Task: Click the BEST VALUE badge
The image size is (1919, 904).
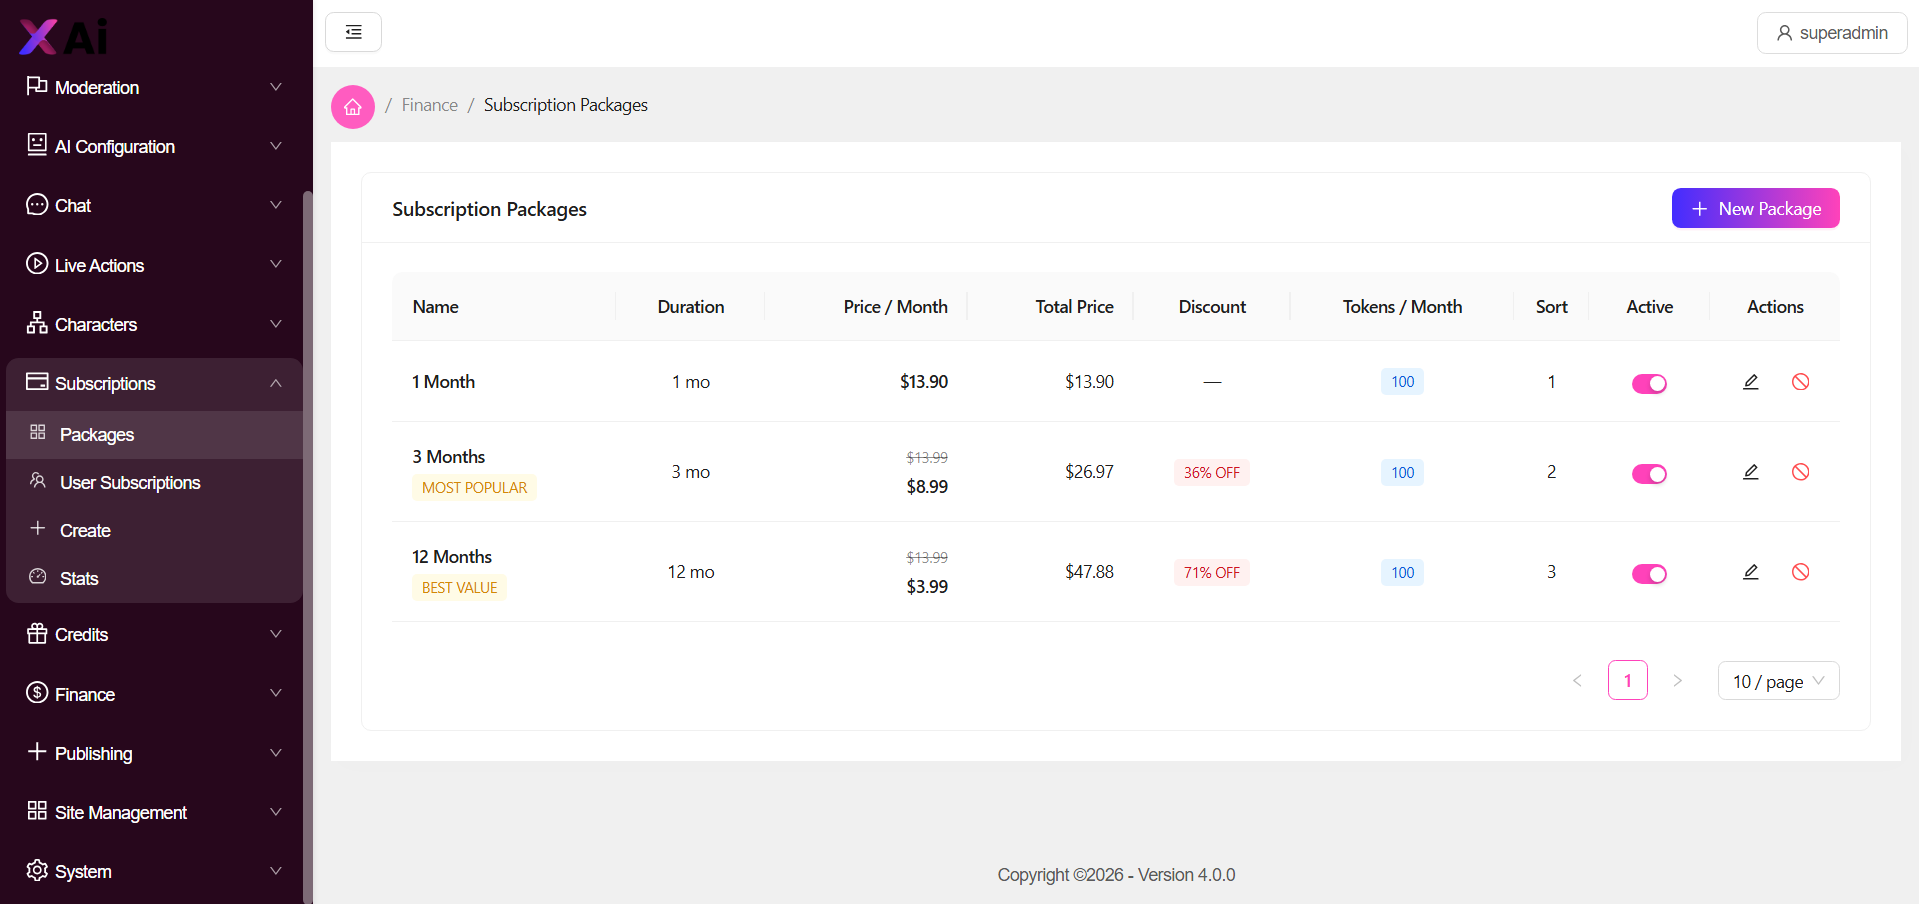Action: tap(459, 588)
